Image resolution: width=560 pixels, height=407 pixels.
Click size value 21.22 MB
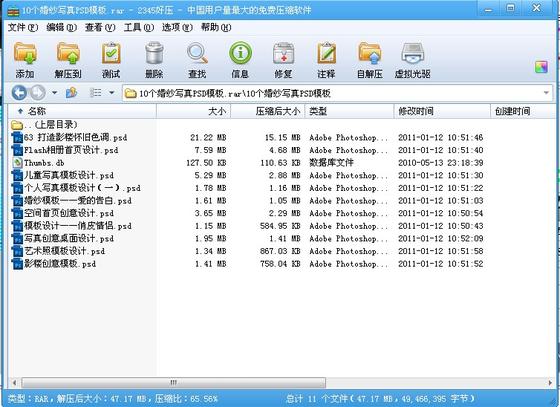208,137
